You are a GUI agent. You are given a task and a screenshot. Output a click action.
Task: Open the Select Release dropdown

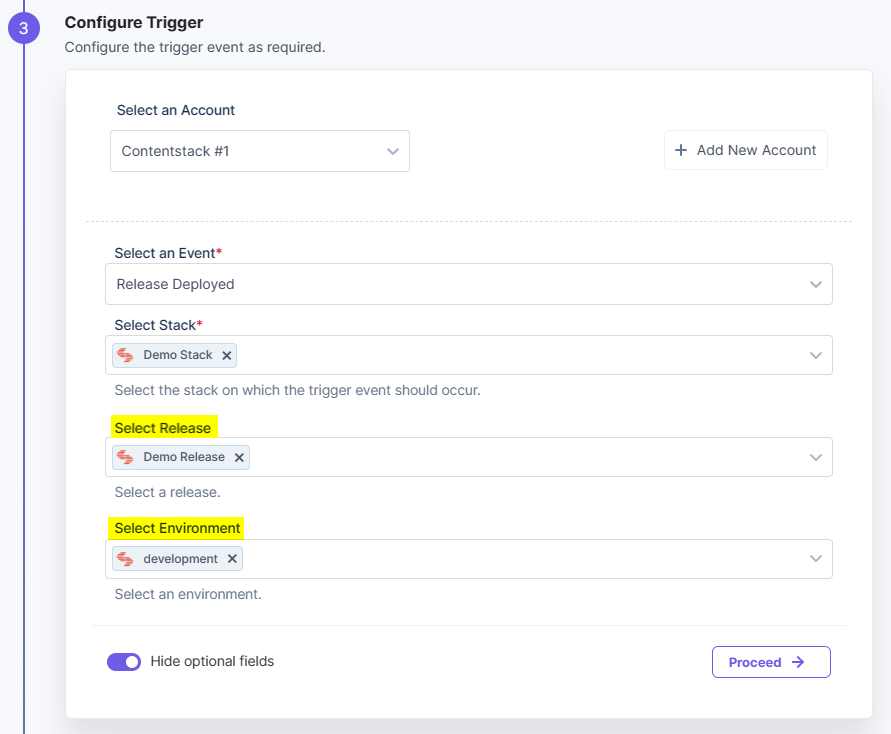pos(818,457)
